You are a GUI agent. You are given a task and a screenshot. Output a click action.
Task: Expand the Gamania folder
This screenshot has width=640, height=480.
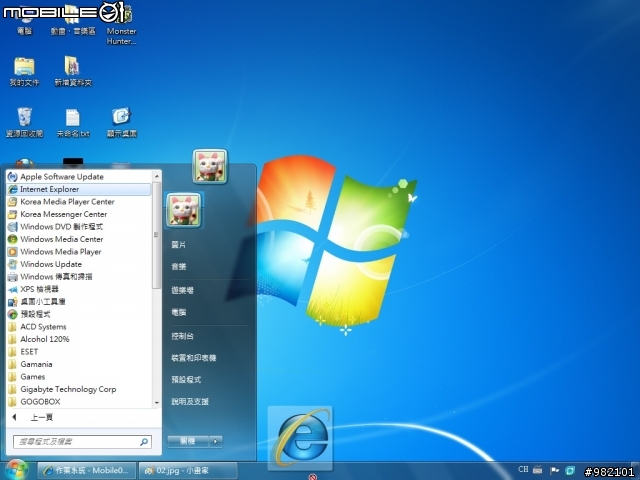click(x=78, y=364)
